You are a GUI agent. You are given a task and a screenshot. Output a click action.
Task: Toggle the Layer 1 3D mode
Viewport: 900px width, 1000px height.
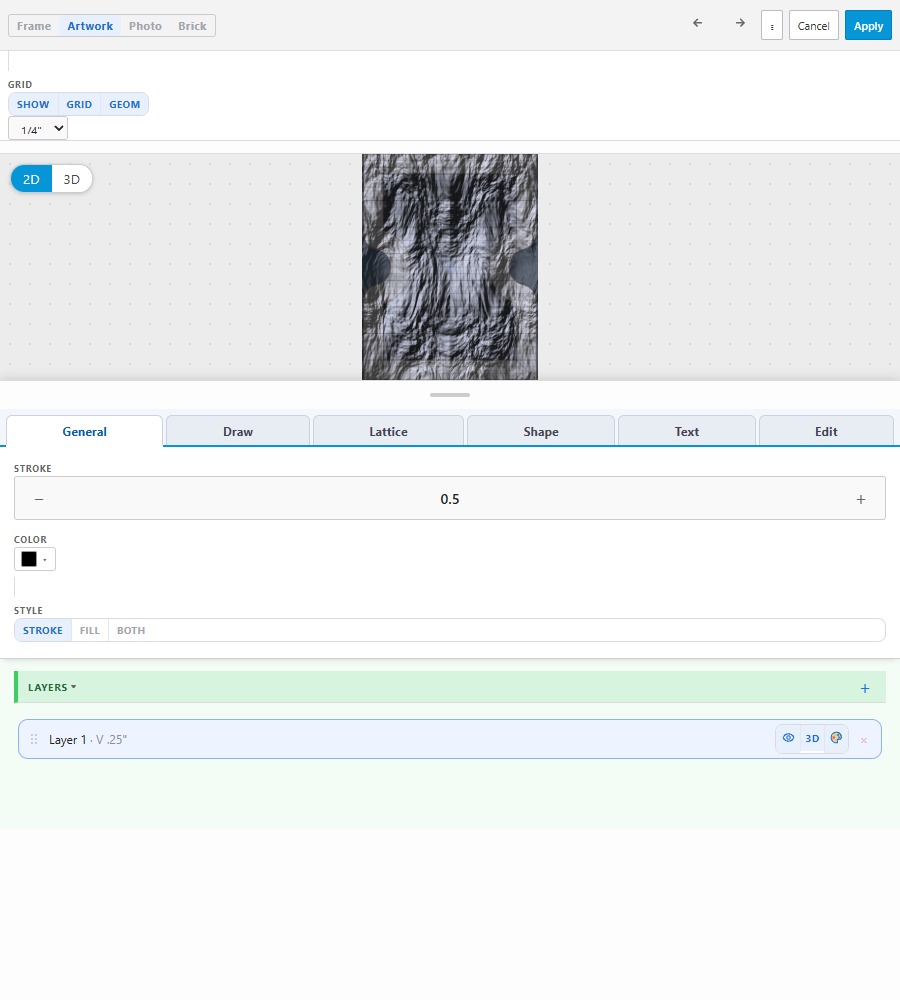pyautogui.click(x=812, y=739)
